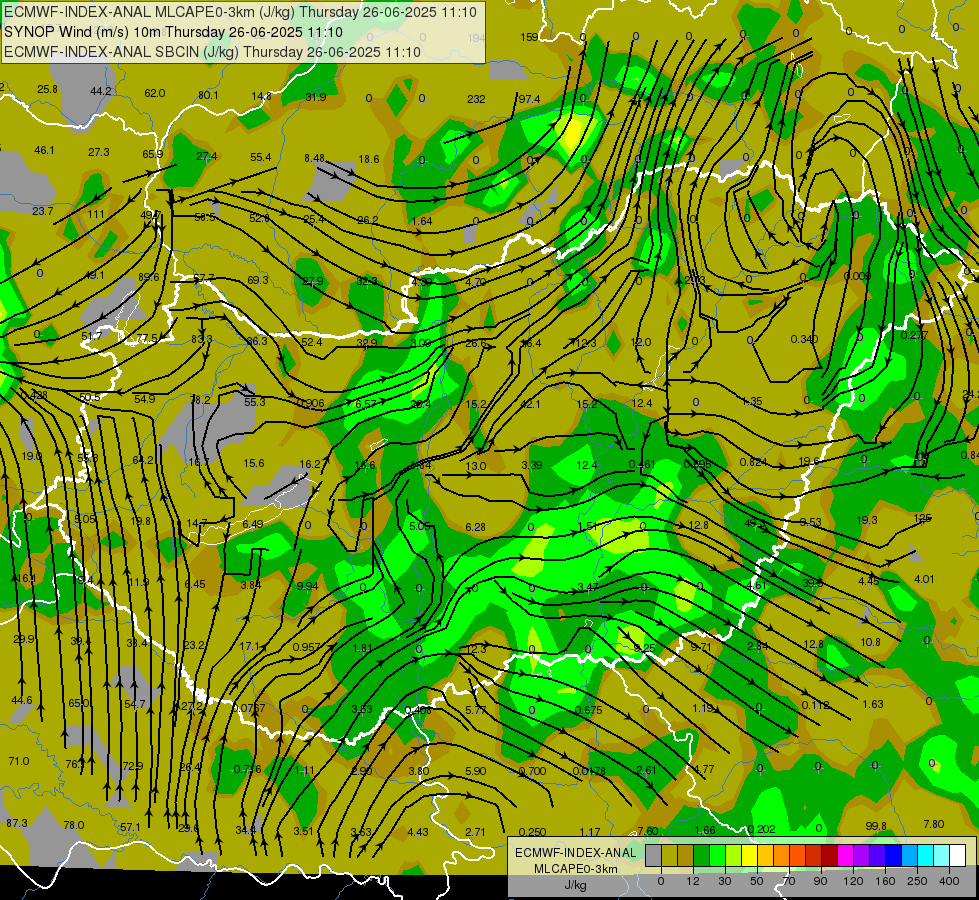Screen dimensions: 979x900
Task: Click legend scale label 120
Action: pos(853,881)
